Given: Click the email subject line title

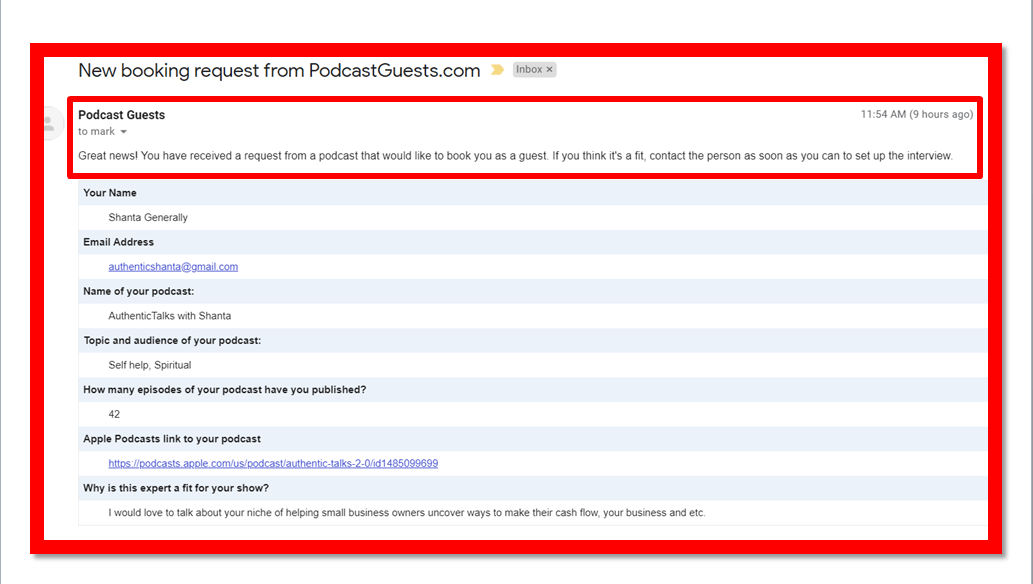Looking at the screenshot, I should (x=279, y=71).
